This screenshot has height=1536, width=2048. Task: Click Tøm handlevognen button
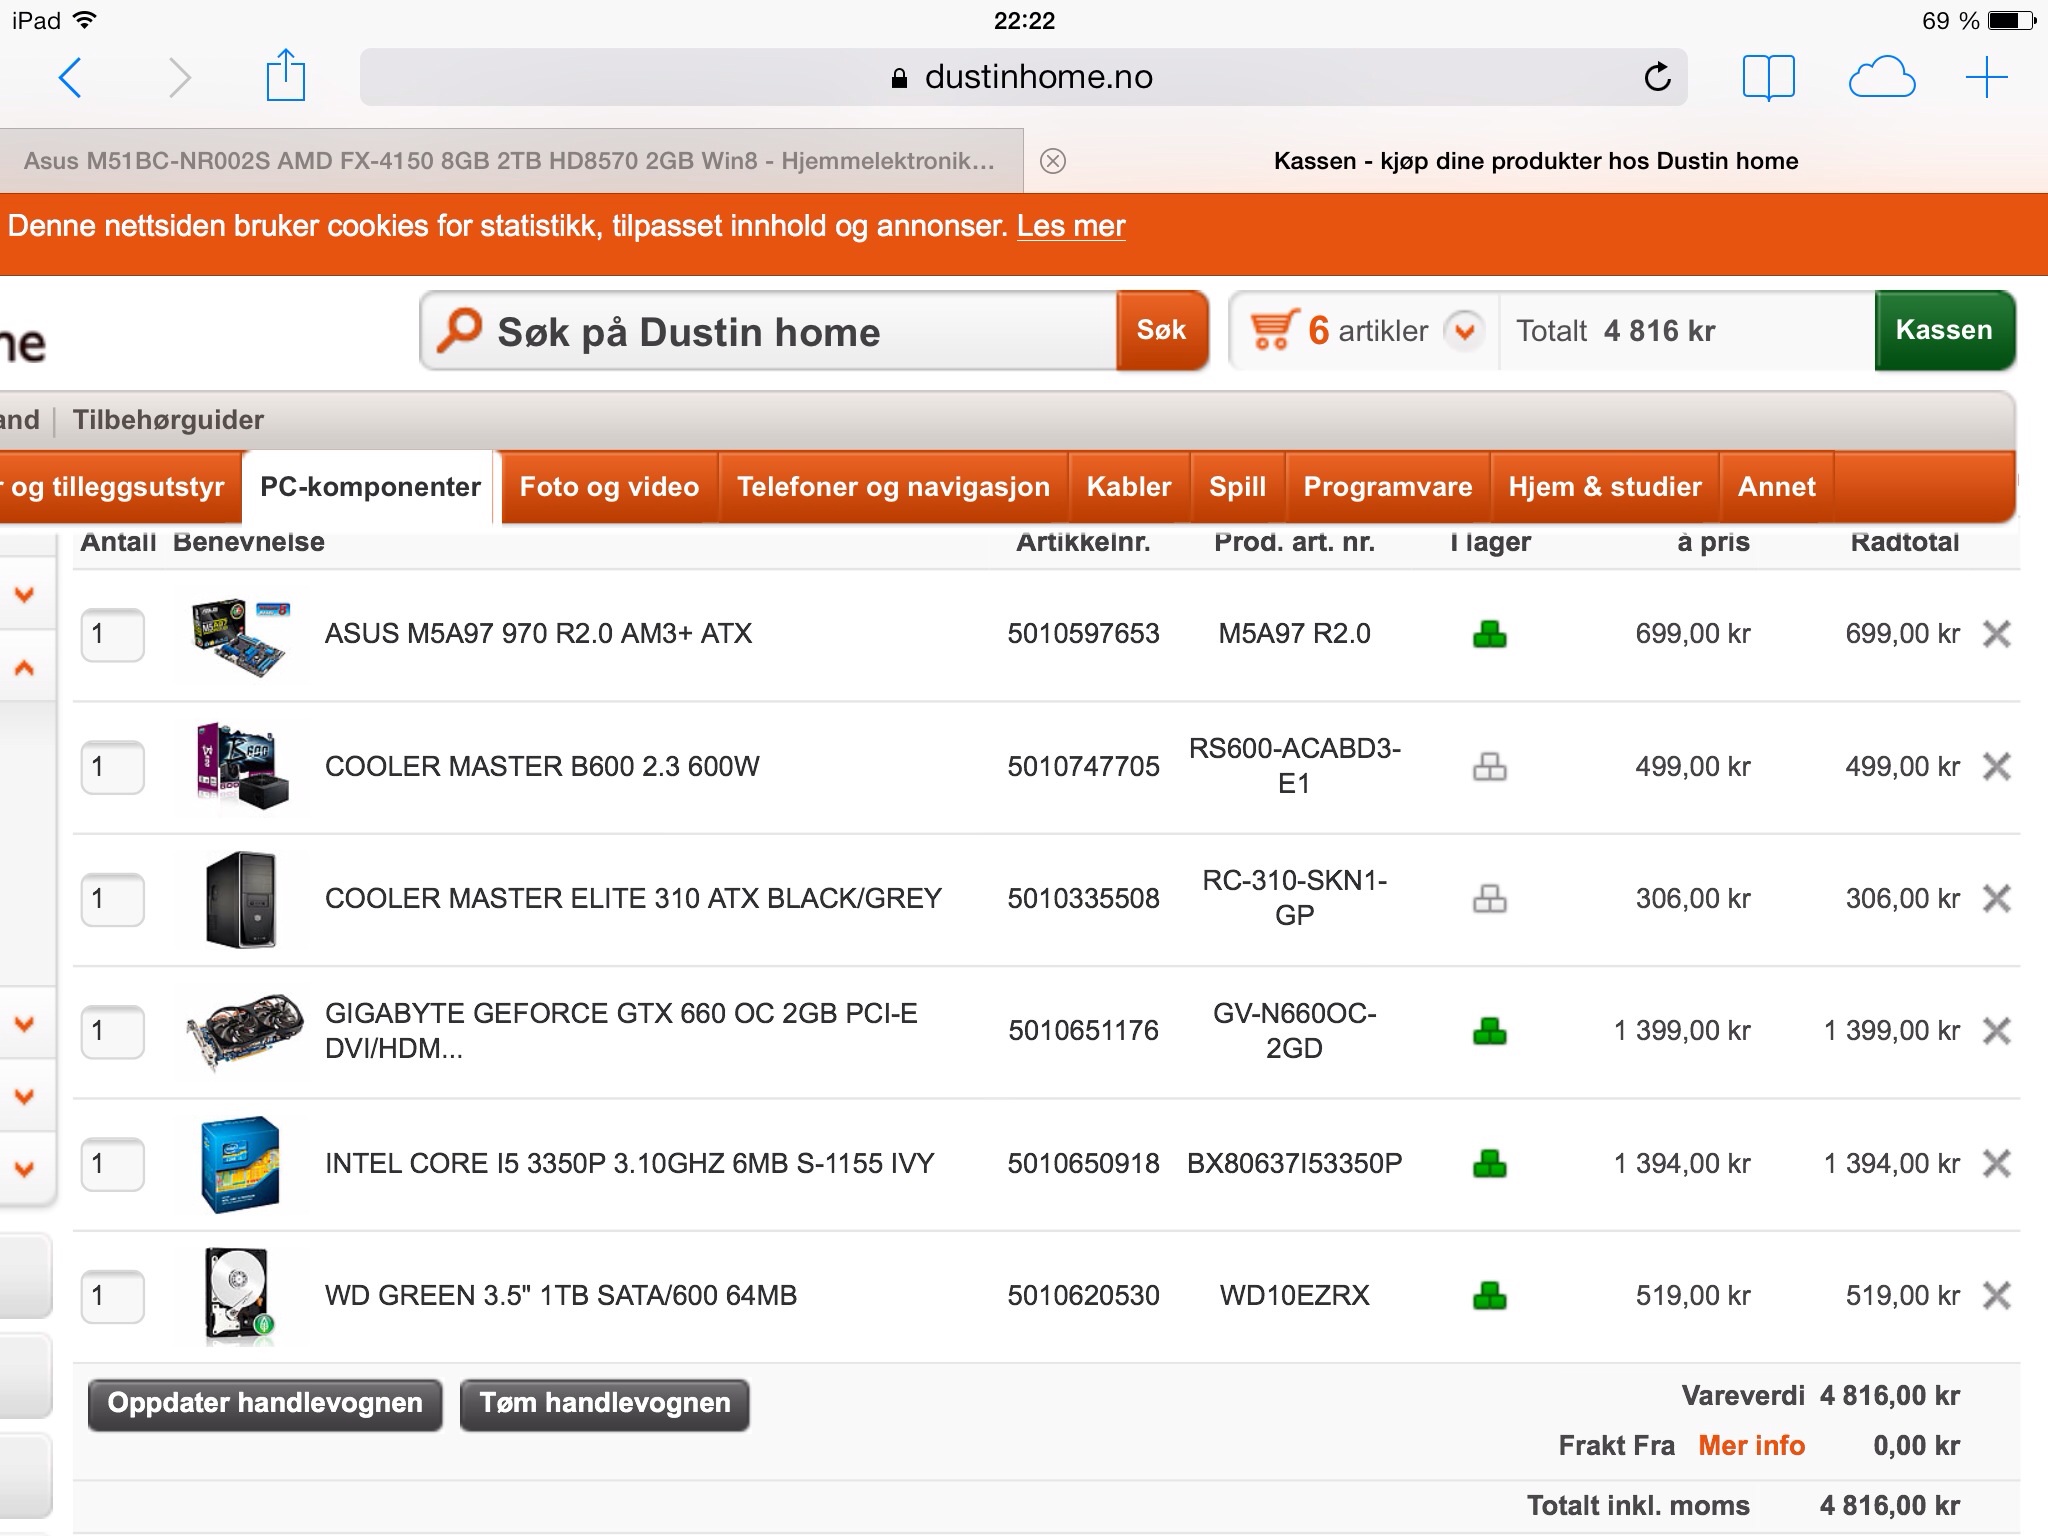(604, 1404)
